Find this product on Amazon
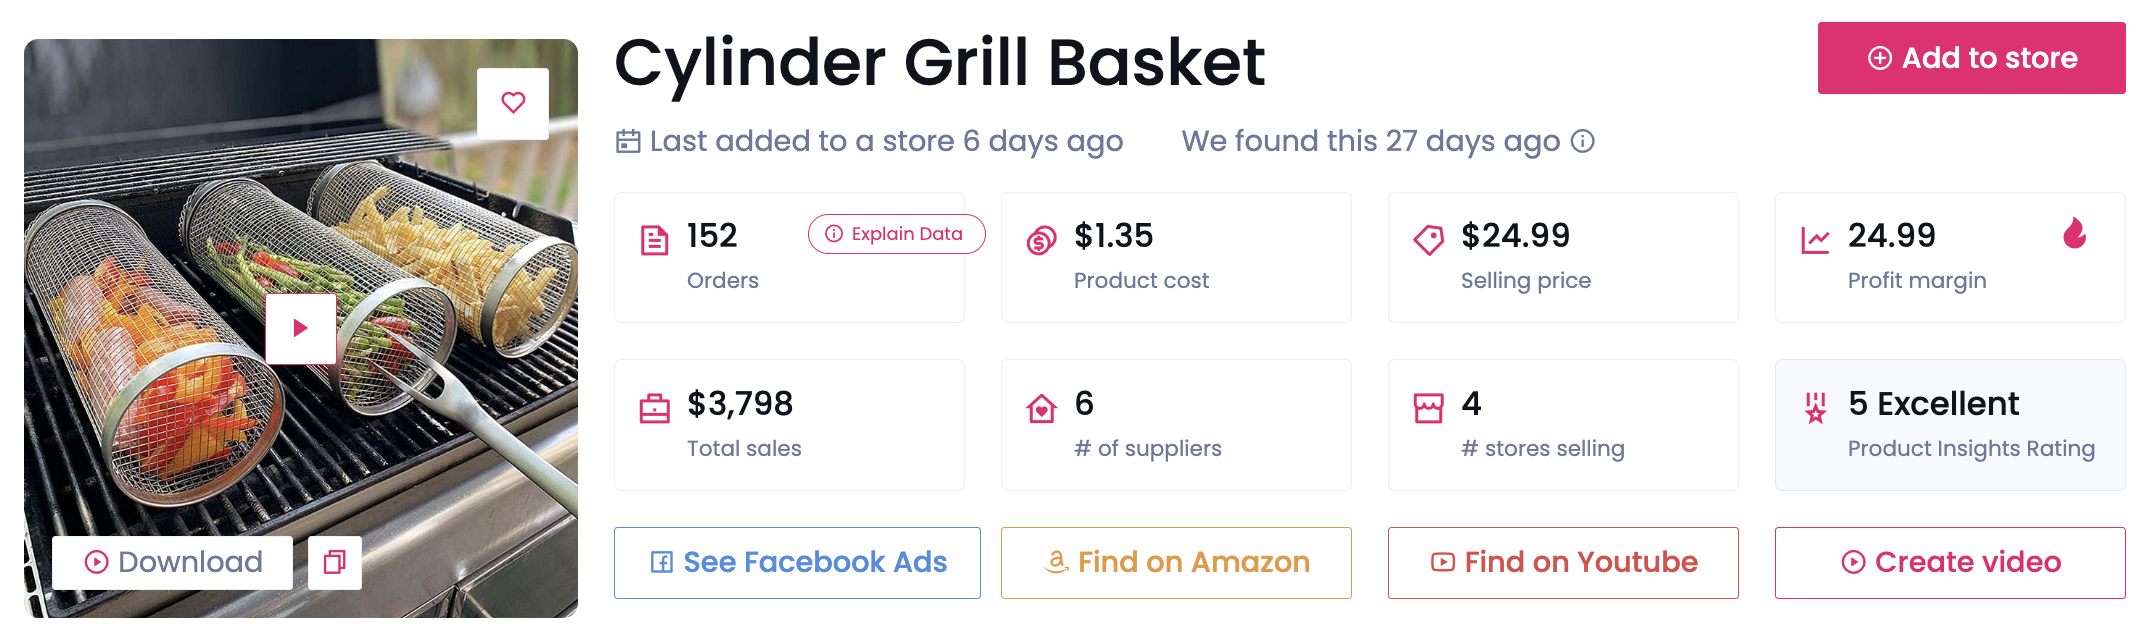This screenshot has height=626, width=2144. 1176,562
